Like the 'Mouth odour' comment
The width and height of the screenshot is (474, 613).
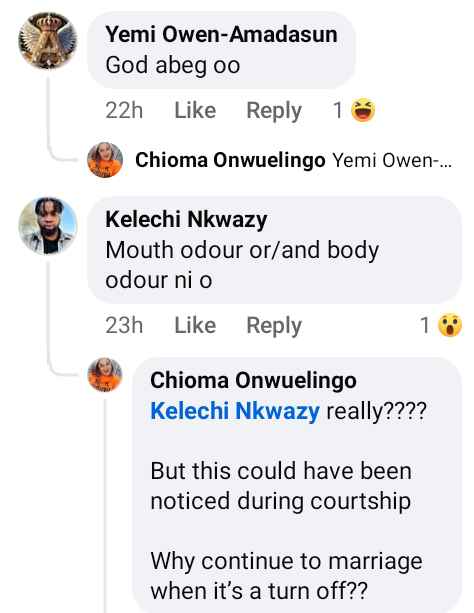[x=195, y=325]
